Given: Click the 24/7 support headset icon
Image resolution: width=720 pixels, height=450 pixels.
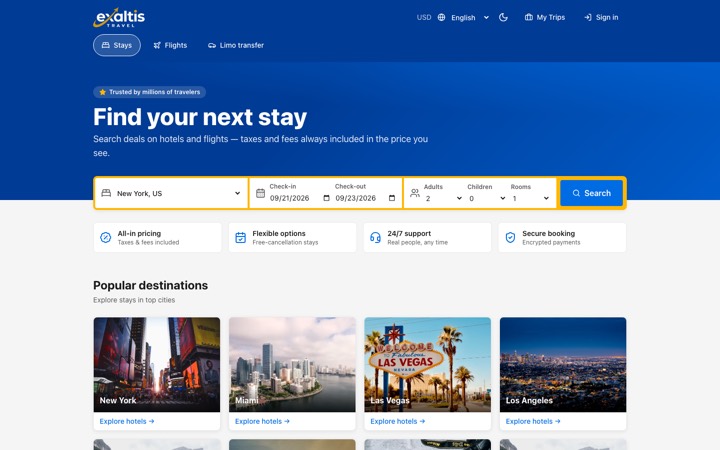Looking at the screenshot, I should tap(376, 237).
